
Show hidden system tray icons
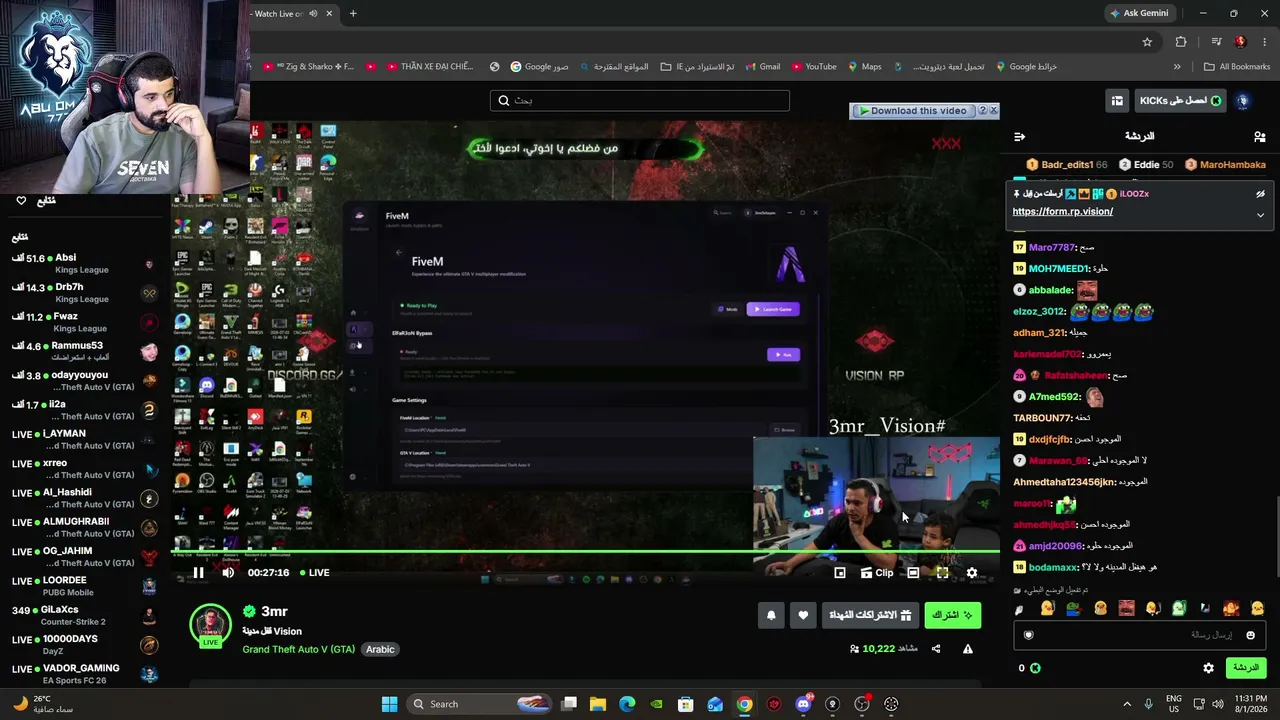click(x=1127, y=704)
